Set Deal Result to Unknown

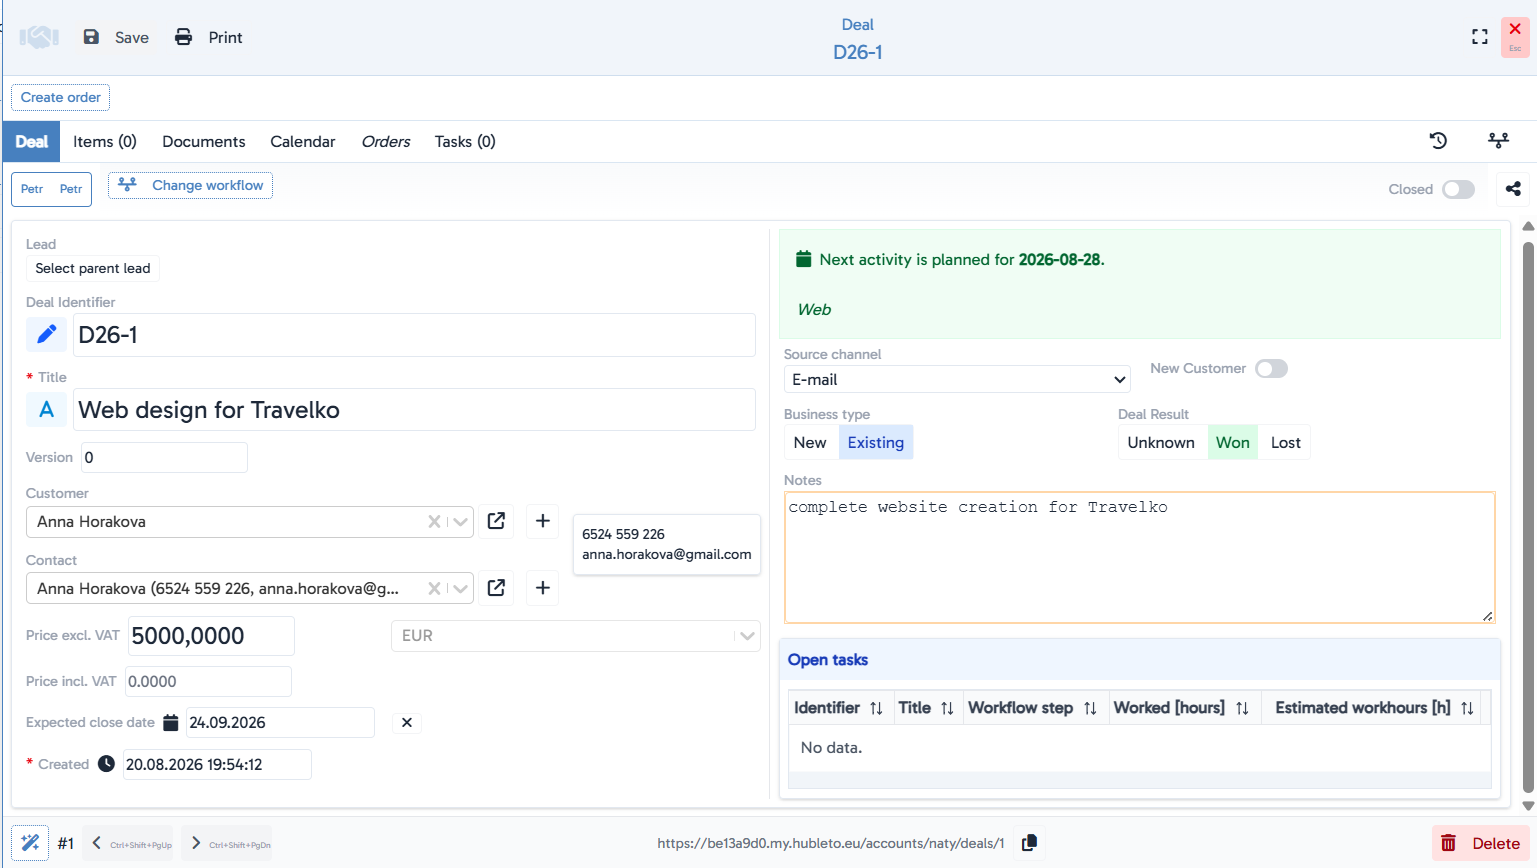pyautogui.click(x=1161, y=443)
